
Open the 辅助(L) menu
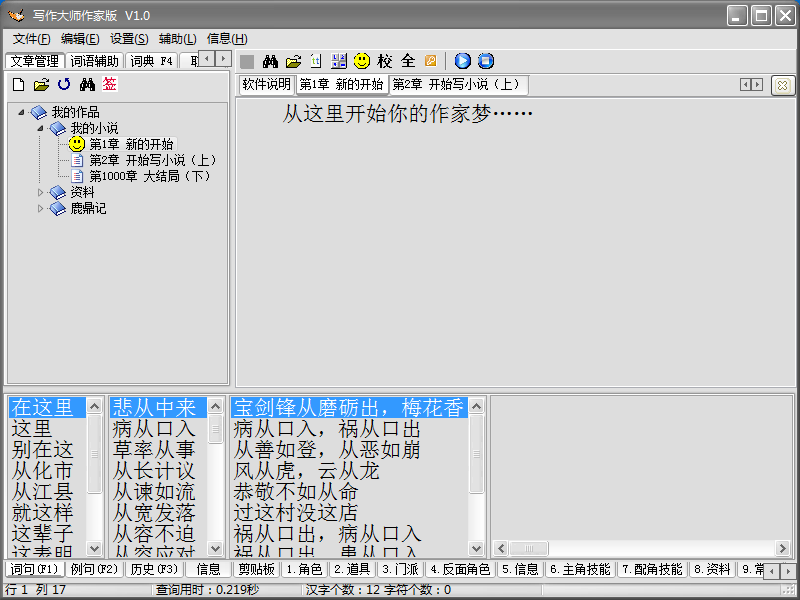(177, 39)
